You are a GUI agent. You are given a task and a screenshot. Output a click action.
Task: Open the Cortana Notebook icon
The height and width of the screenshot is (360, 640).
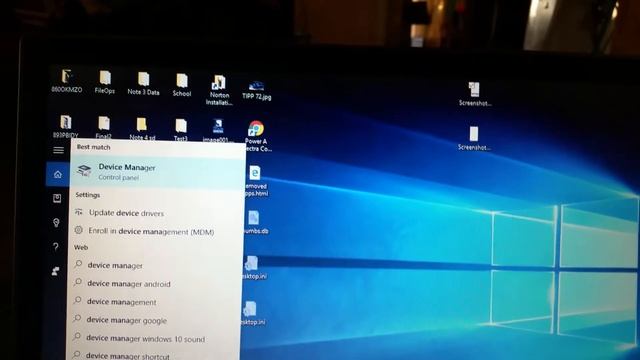pos(57,198)
